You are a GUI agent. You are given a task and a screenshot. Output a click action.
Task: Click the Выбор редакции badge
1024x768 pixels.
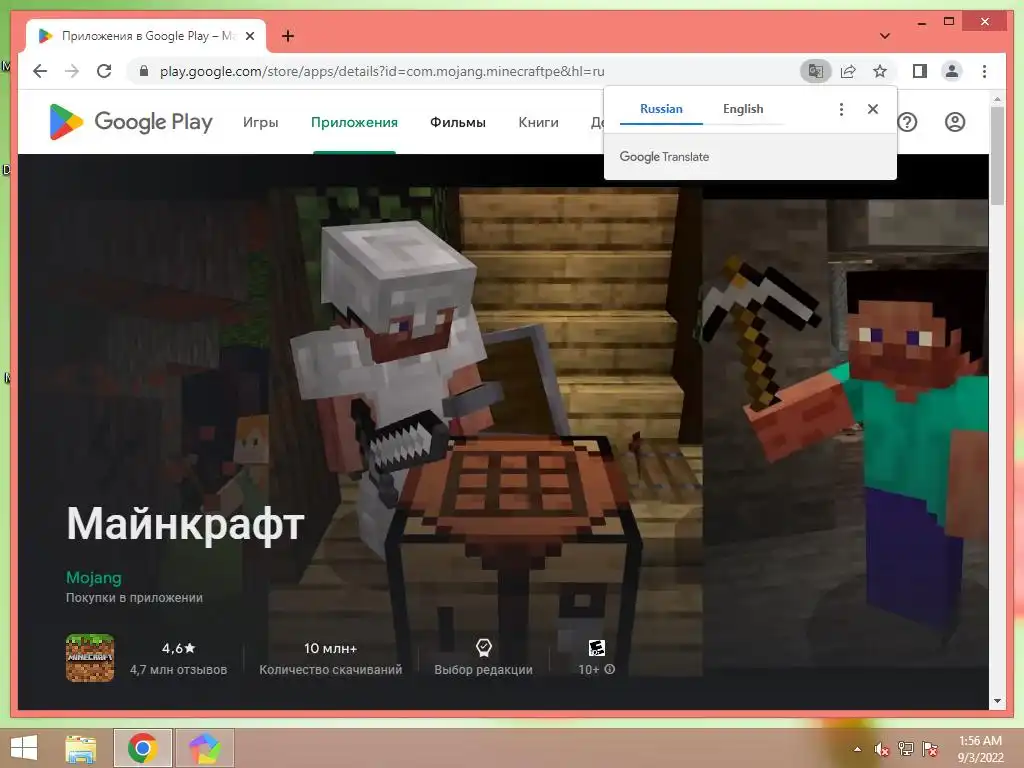483,658
